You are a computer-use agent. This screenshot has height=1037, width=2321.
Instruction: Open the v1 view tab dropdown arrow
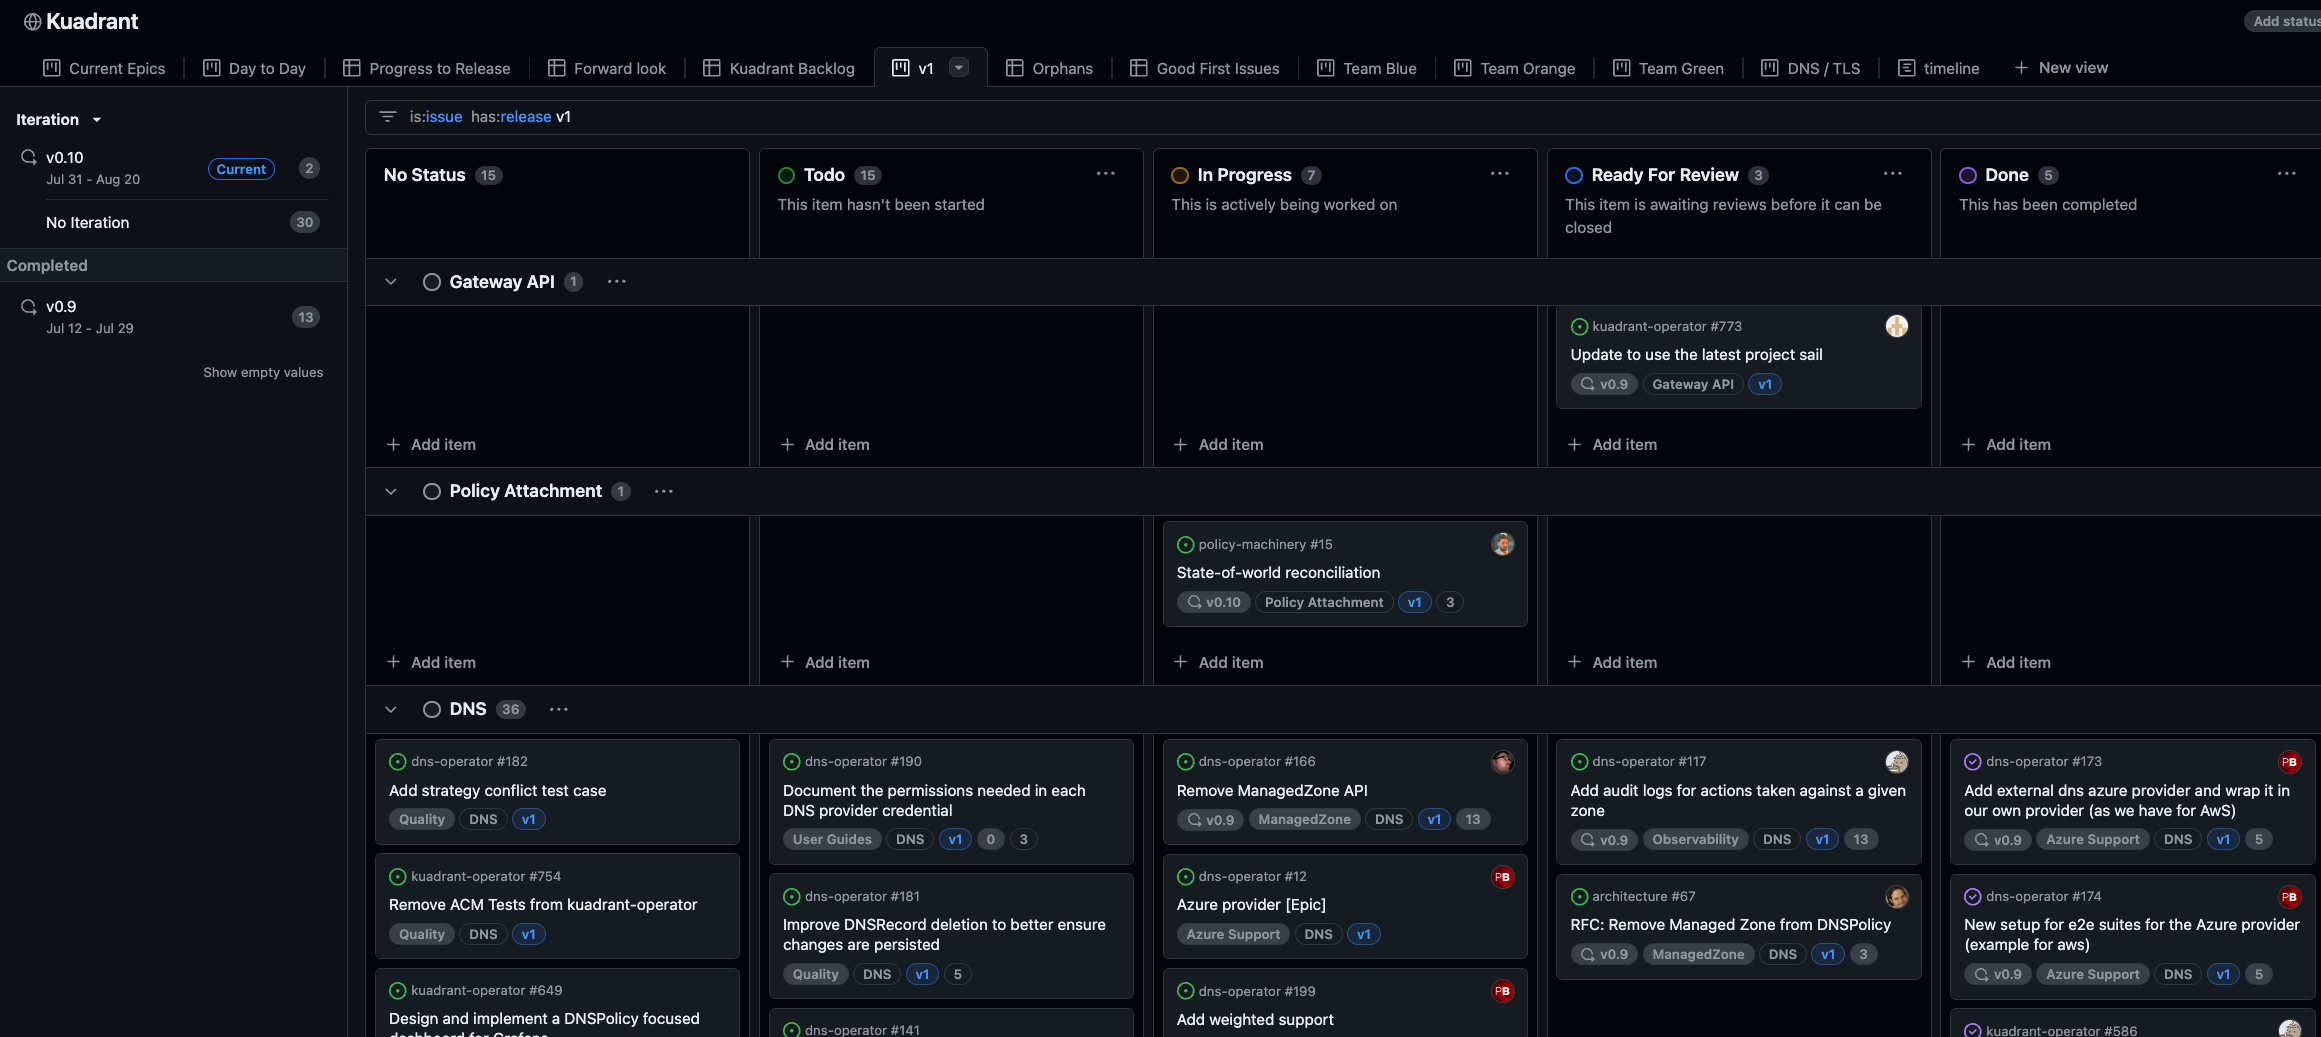(959, 68)
